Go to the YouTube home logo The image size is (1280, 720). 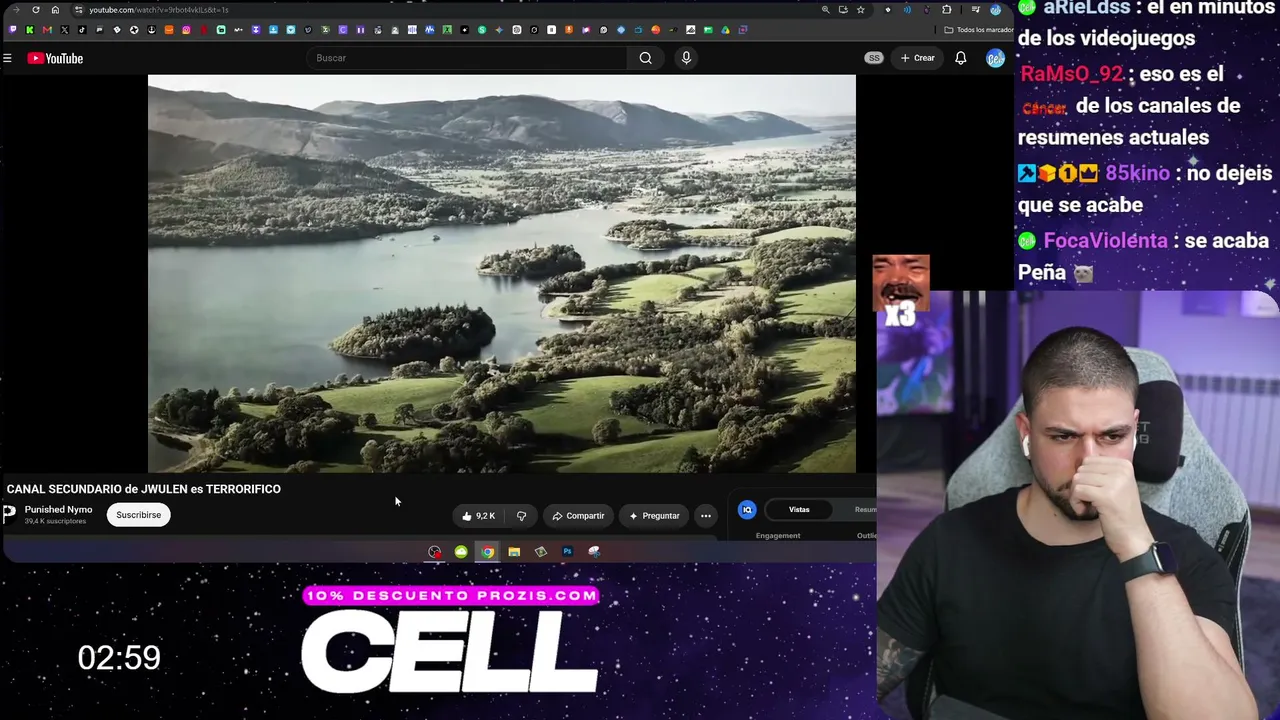click(x=55, y=58)
